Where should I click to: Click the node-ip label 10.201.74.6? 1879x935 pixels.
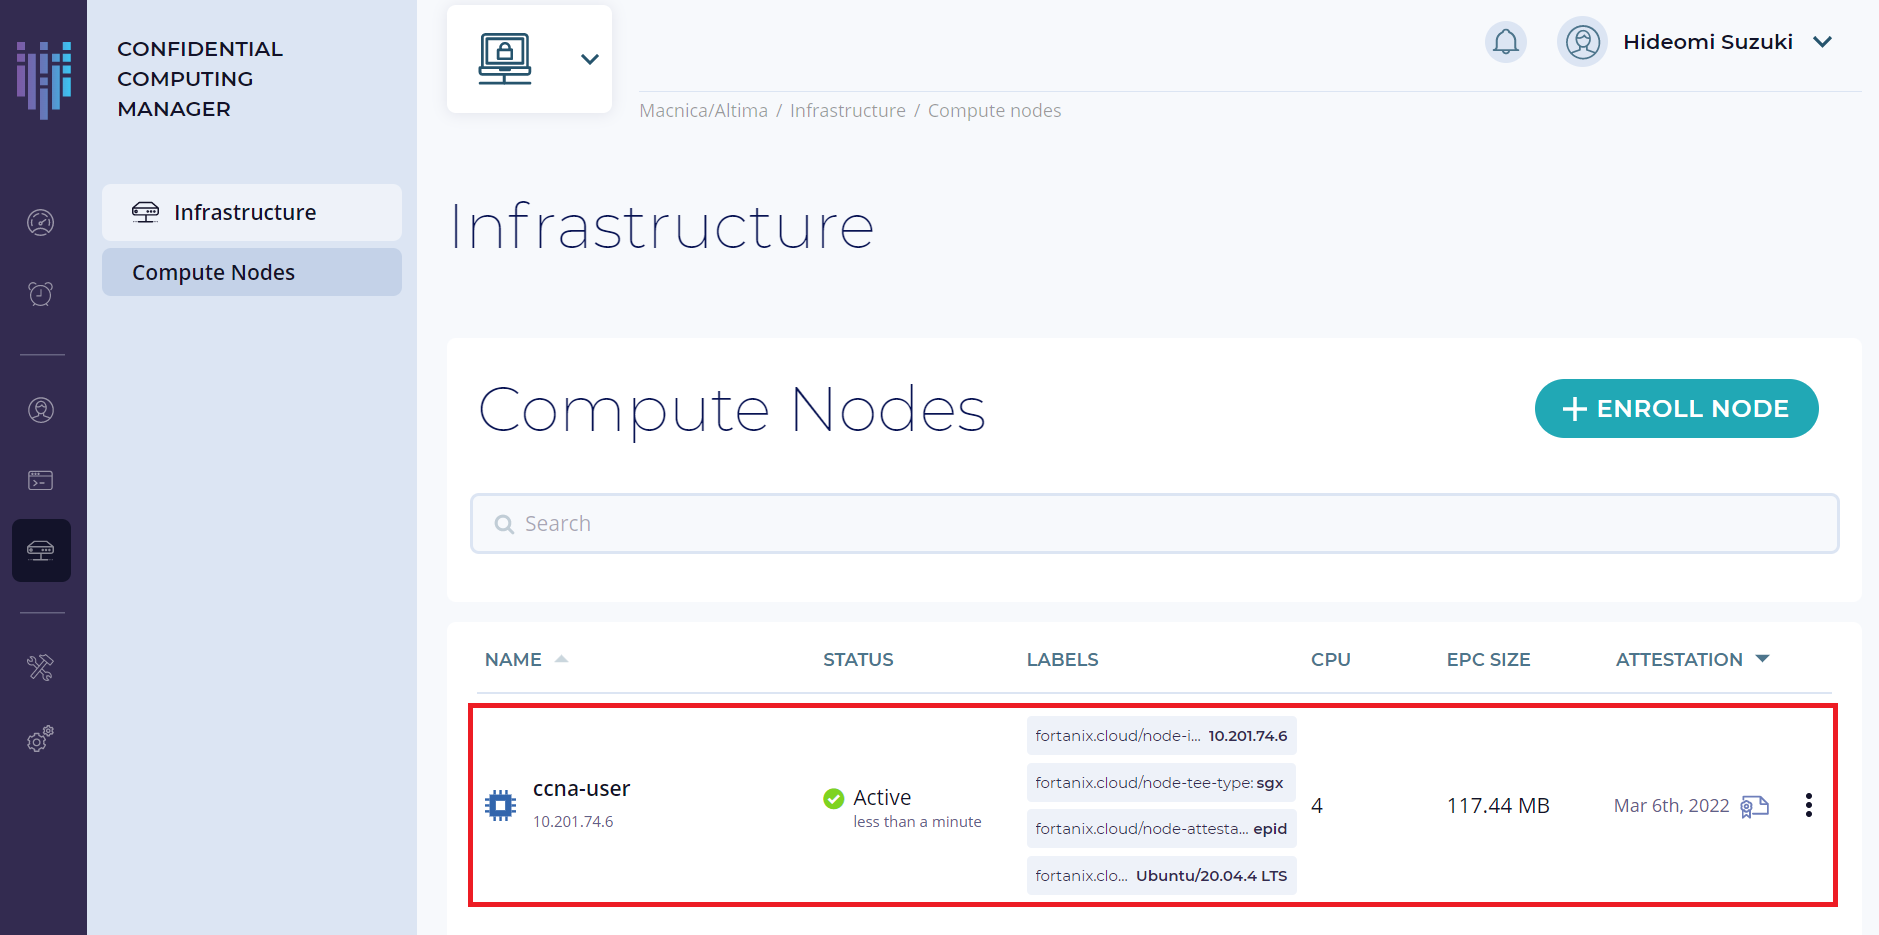tap(1162, 736)
